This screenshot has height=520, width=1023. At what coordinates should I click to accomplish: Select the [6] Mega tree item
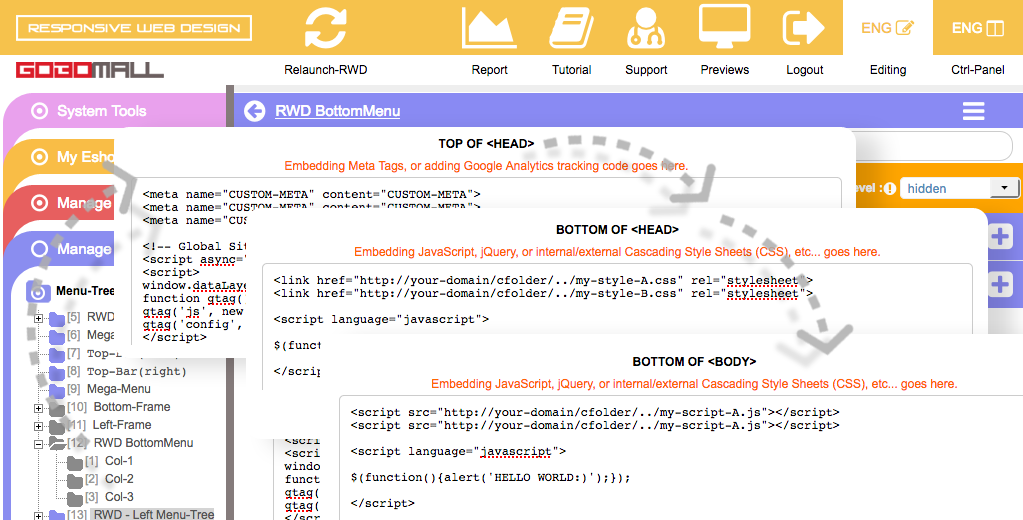click(91, 335)
